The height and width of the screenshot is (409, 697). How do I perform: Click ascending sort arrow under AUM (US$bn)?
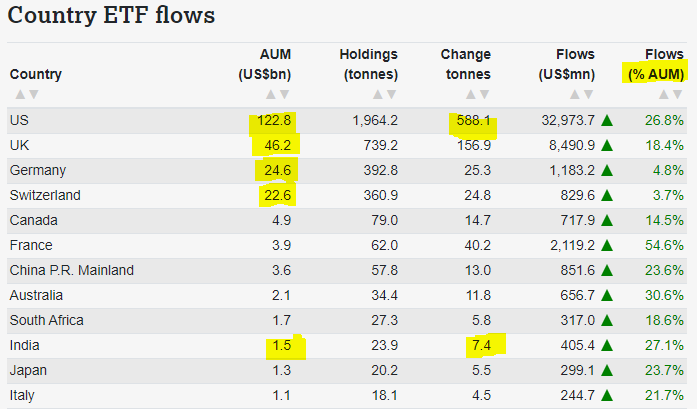click(x=269, y=95)
